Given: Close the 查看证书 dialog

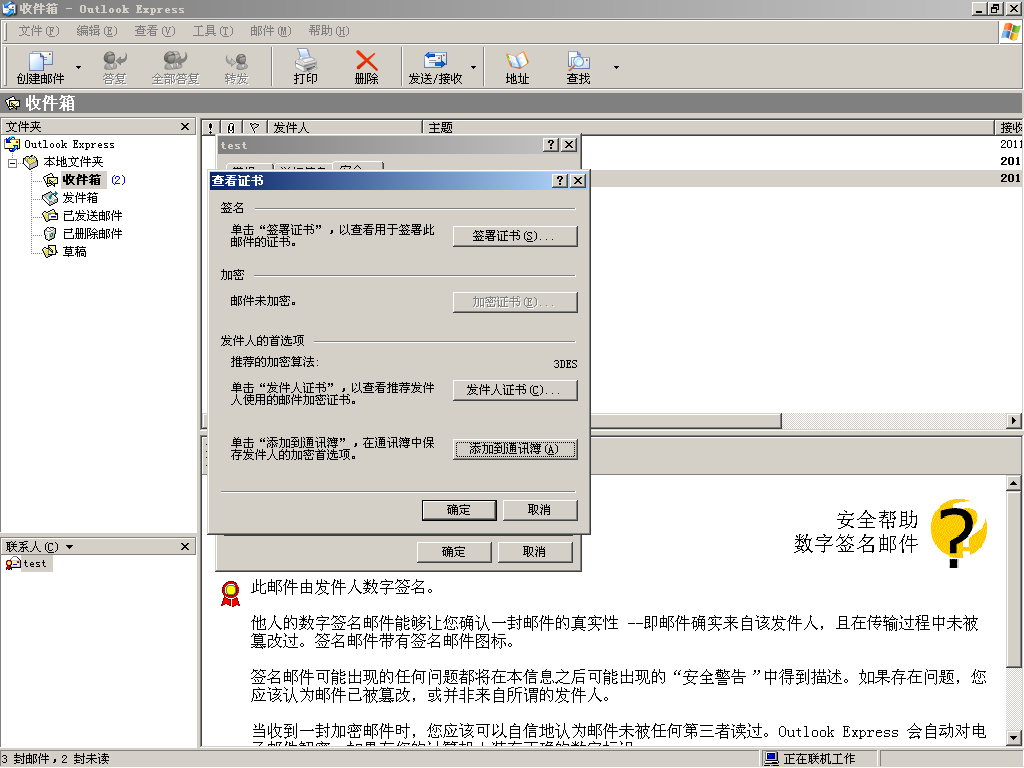Looking at the screenshot, I should click(x=578, y=181).
